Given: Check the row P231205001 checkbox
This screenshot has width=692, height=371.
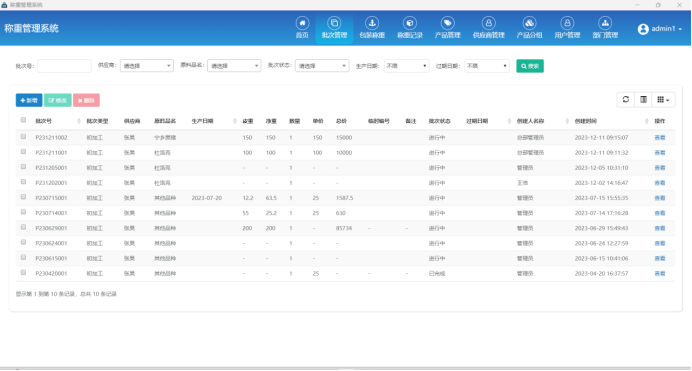Looking at the screenshot, I should pyautogui.click(x=23, y=167).
